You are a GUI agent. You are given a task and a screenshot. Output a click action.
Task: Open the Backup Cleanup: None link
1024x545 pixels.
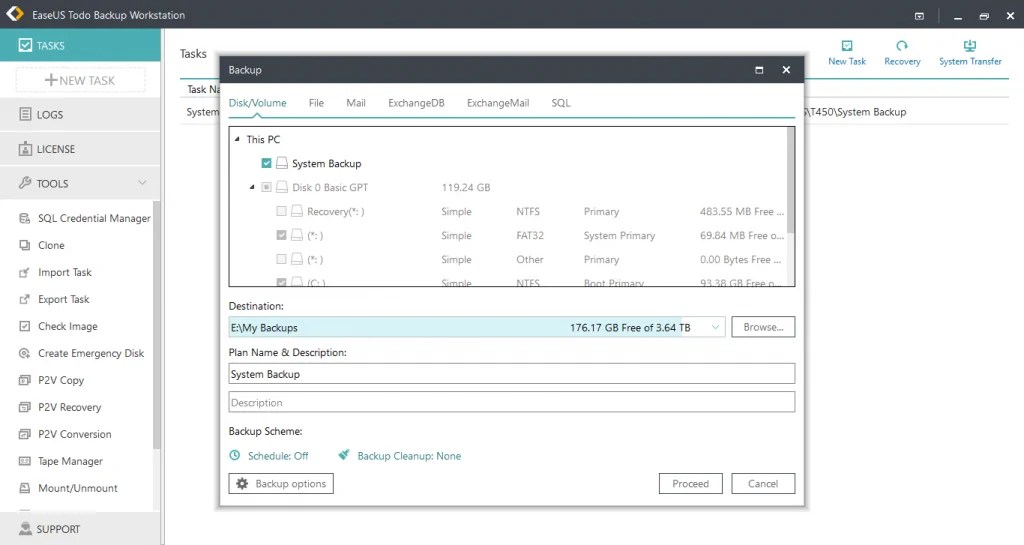409,456
